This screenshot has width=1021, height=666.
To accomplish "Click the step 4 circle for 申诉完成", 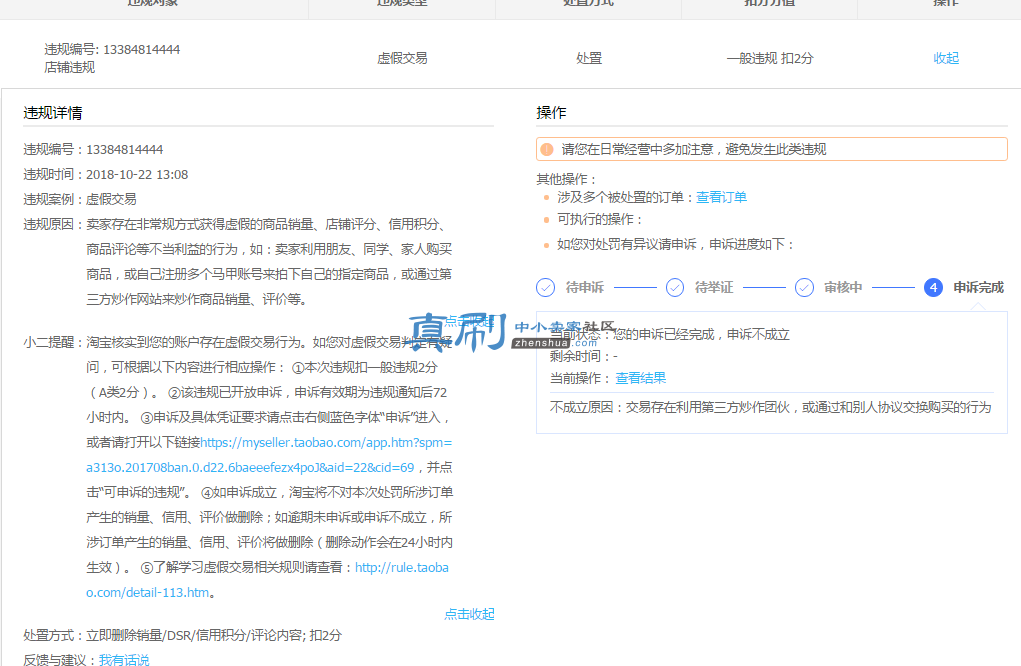I will (933, 287).
